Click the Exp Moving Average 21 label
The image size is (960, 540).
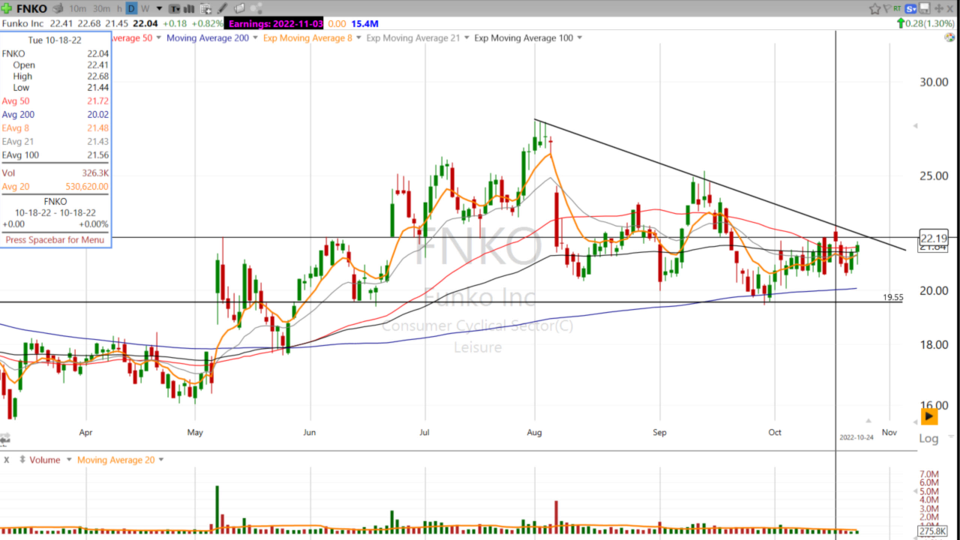point(413,38)
